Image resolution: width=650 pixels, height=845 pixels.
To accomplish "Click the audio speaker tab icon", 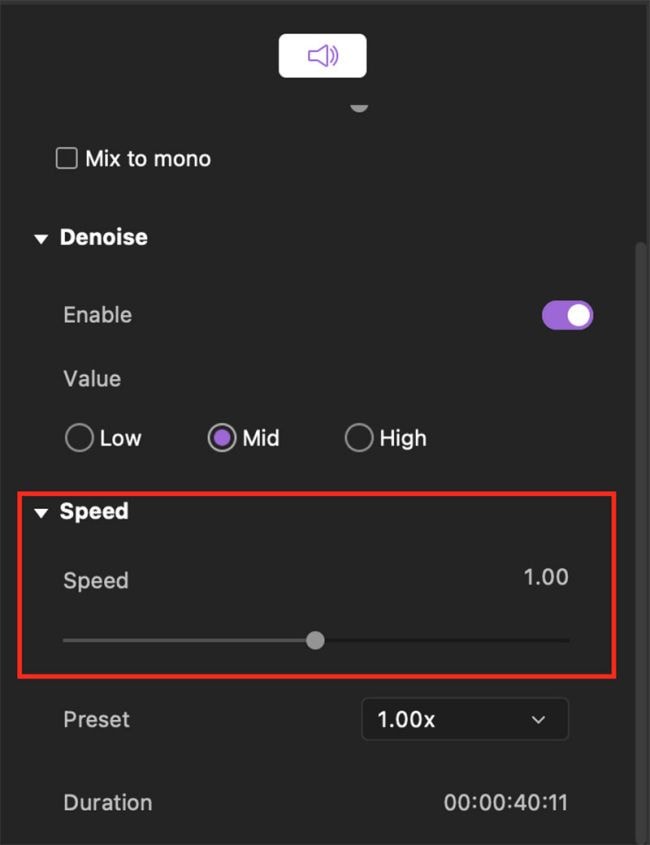I will [322, 56].
